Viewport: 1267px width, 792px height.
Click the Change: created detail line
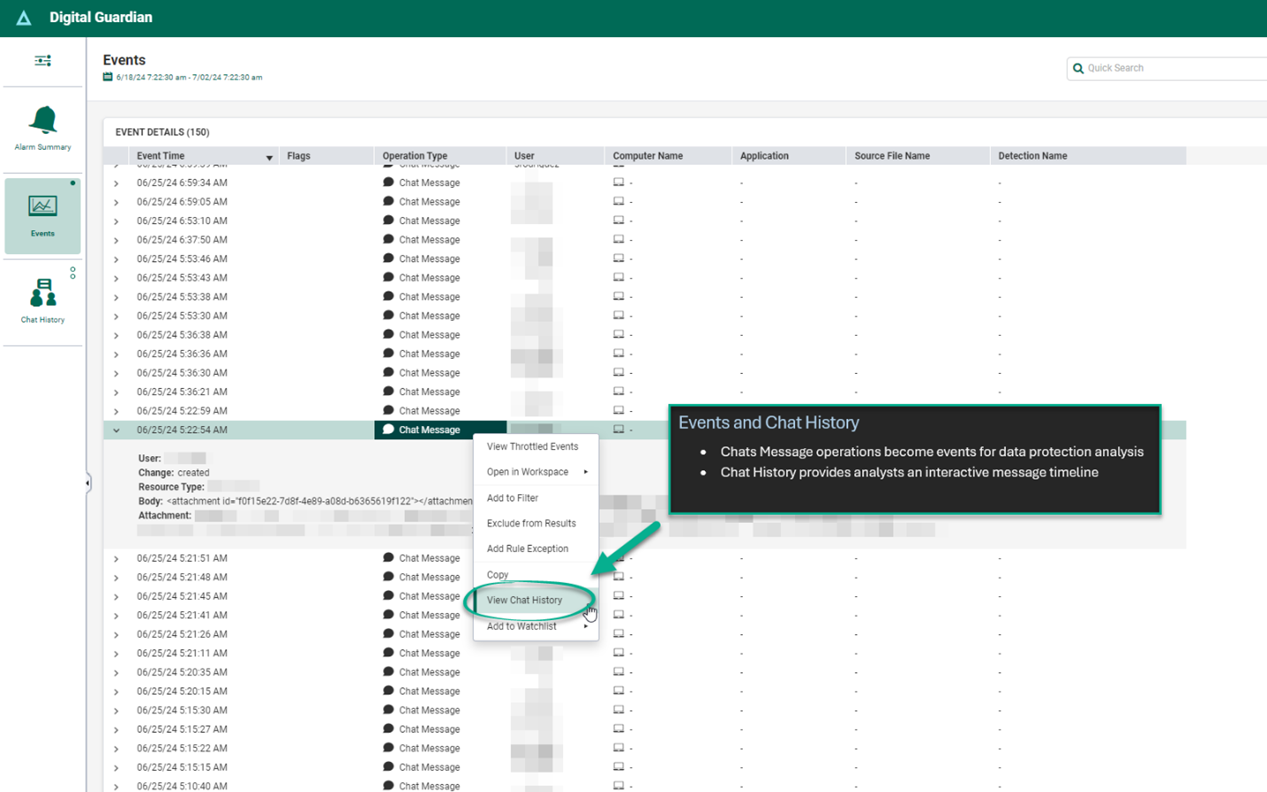click(x=174, y=473)
